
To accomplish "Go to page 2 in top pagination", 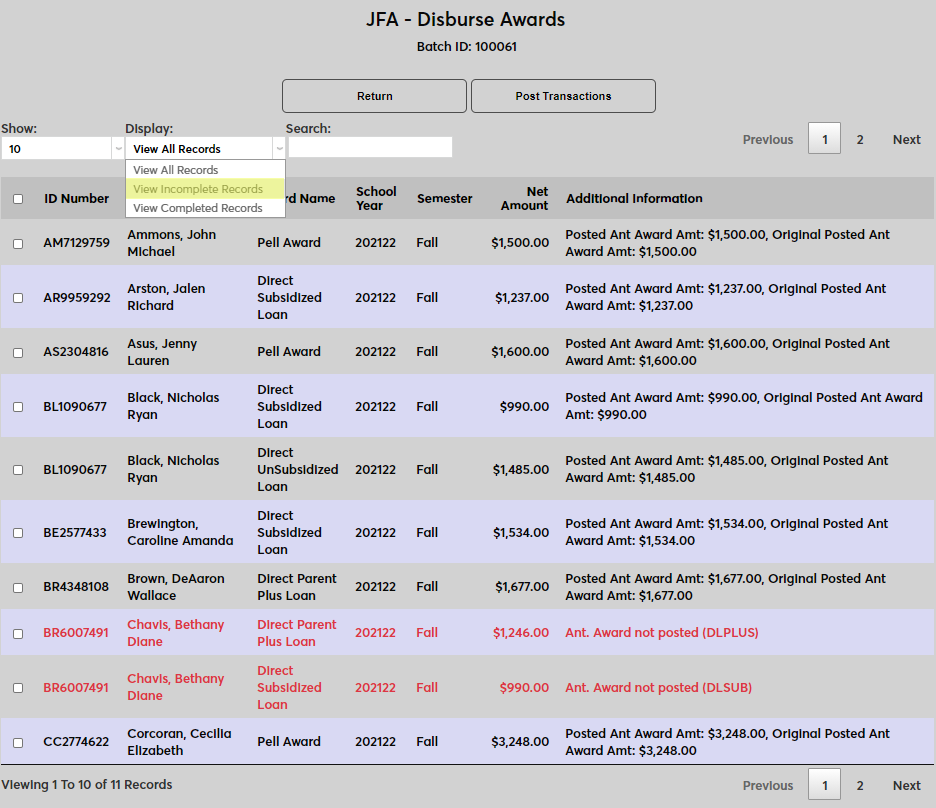I will 860,140.
